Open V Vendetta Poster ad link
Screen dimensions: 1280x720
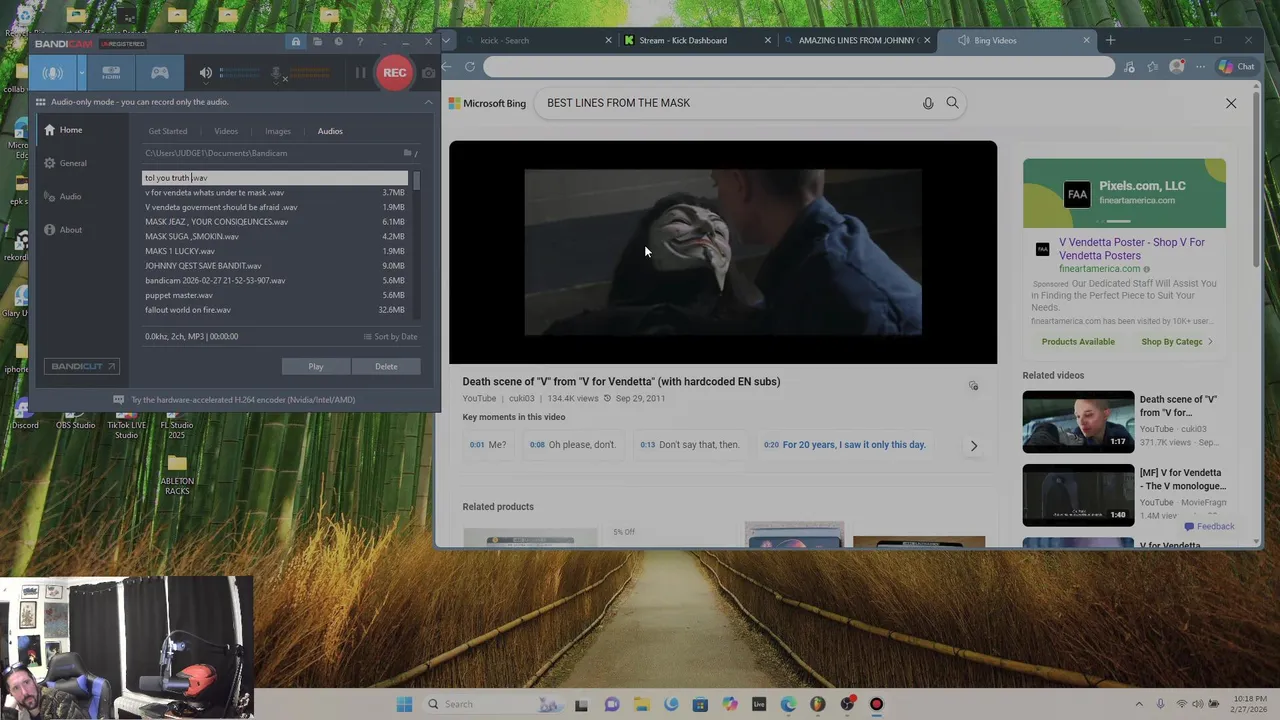[1131, 249]
